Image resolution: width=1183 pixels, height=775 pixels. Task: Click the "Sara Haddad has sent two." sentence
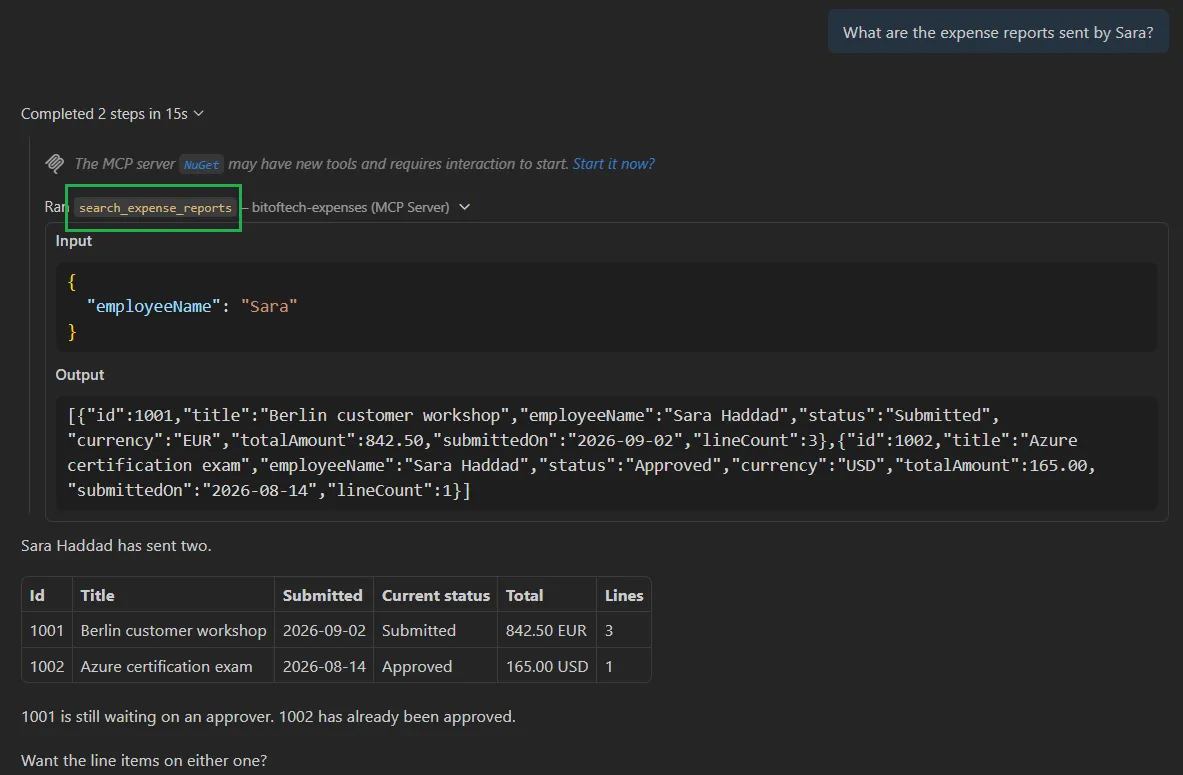pos(116,546)
